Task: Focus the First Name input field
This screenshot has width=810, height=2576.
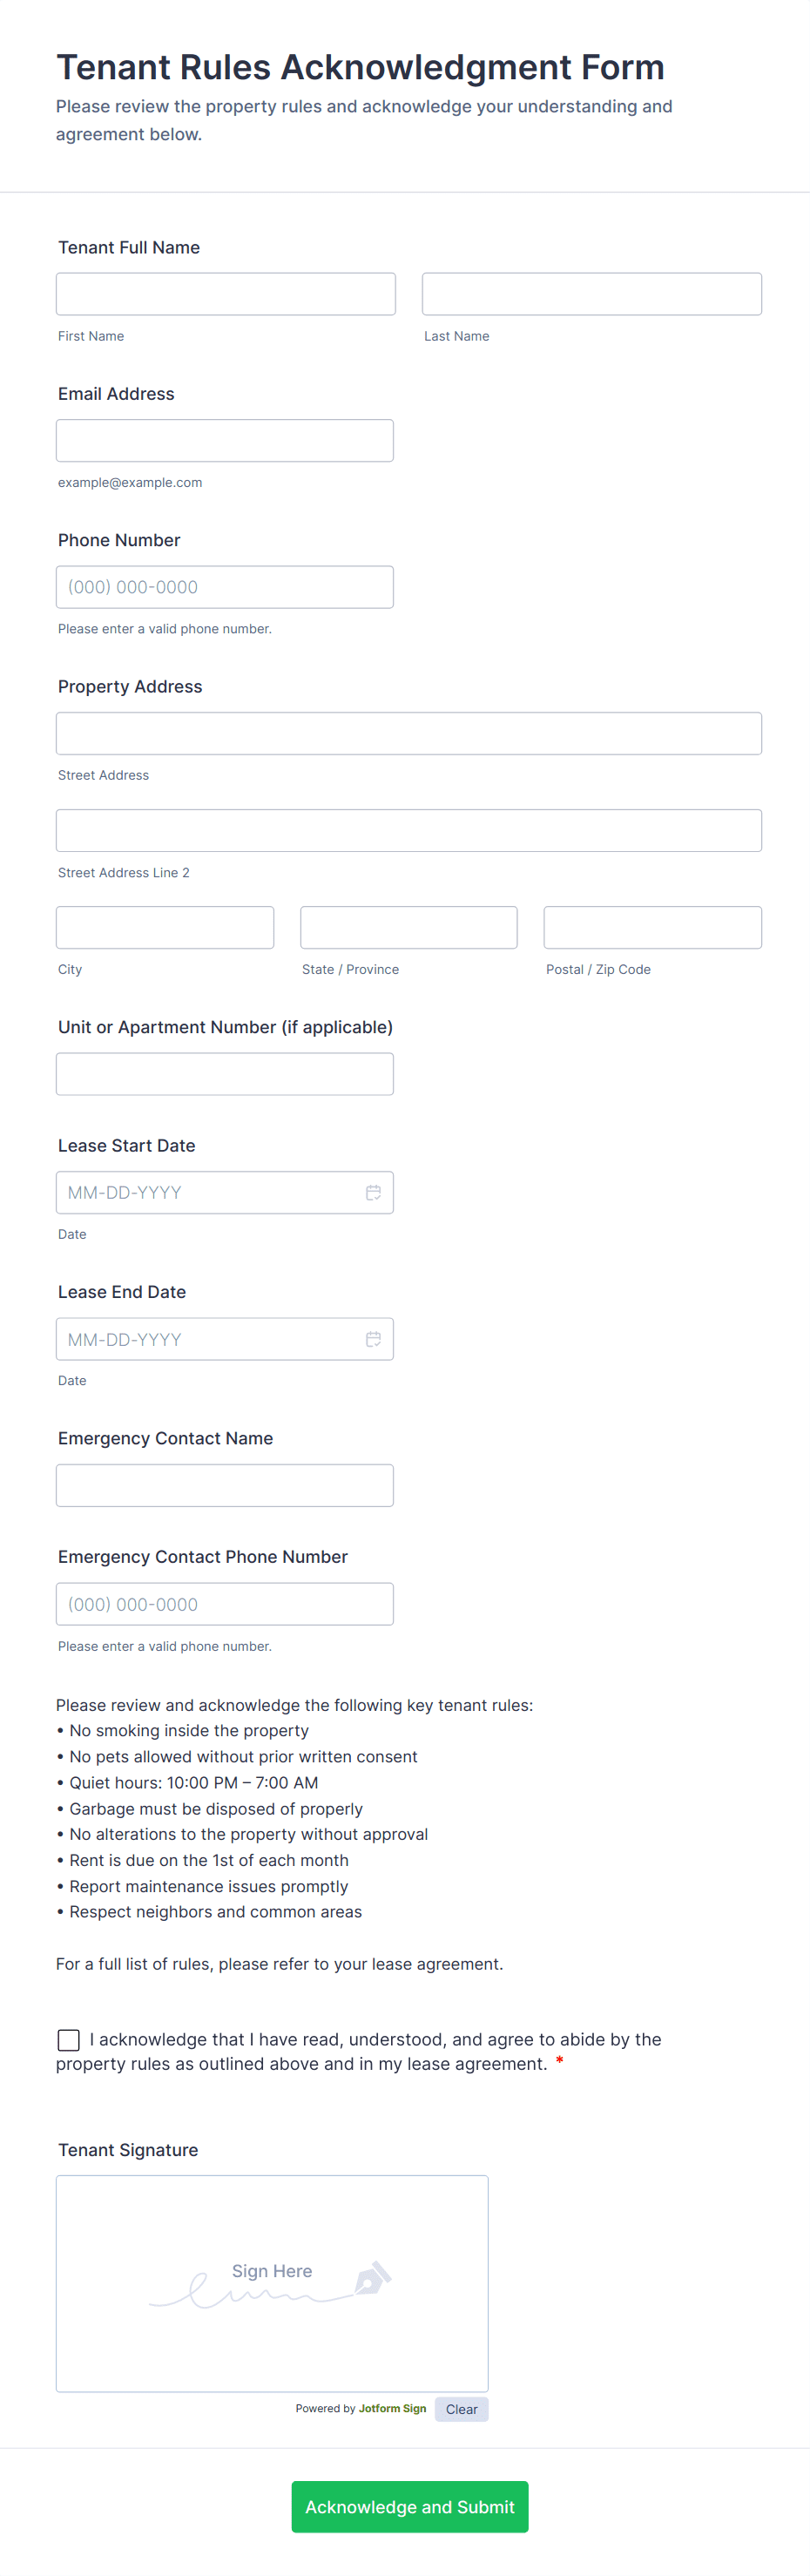Action: coord(225,294)
